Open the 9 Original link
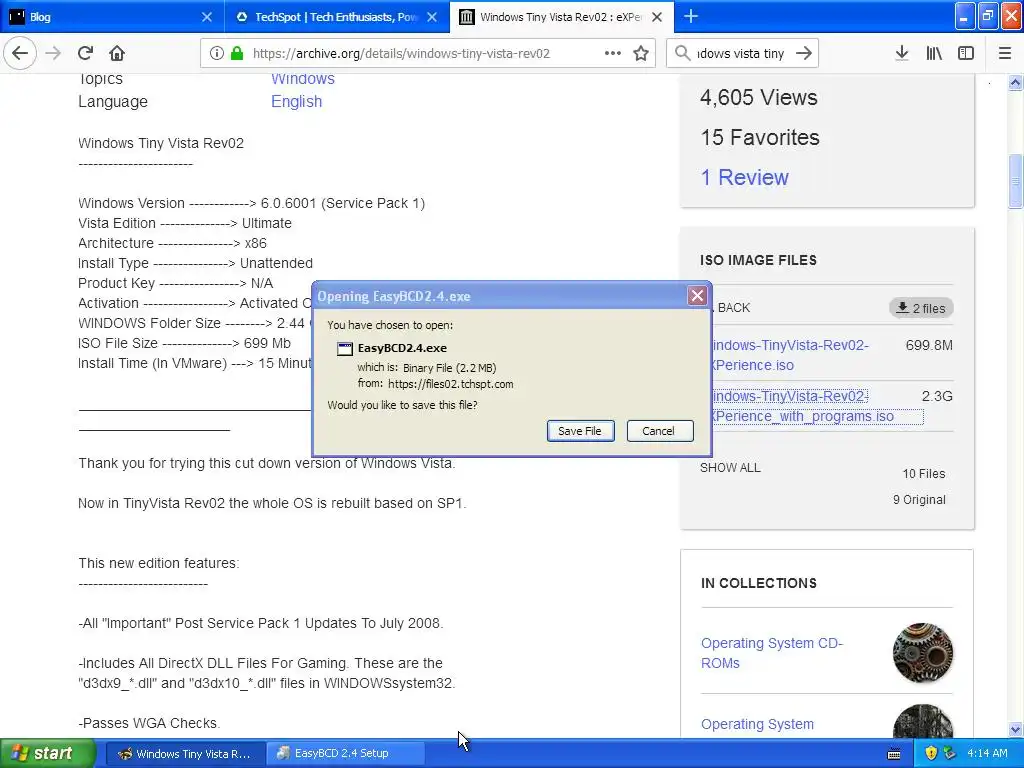 (x=919, y=500)
